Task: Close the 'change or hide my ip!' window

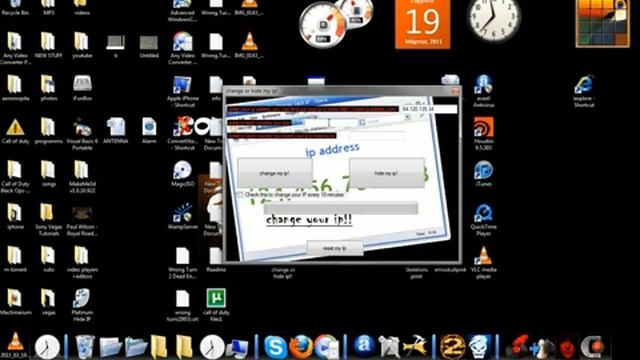Action: pyautogui.click(x=456, y=91)
